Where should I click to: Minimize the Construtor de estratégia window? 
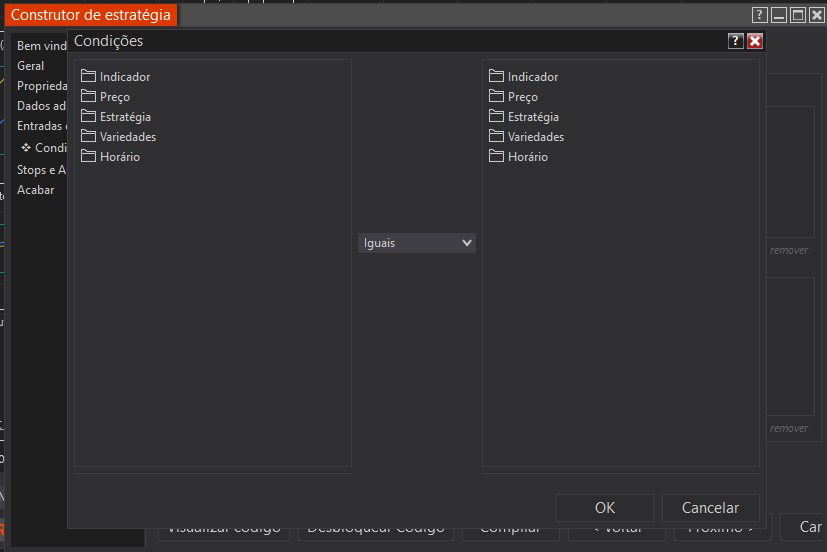tap(778, 15)
